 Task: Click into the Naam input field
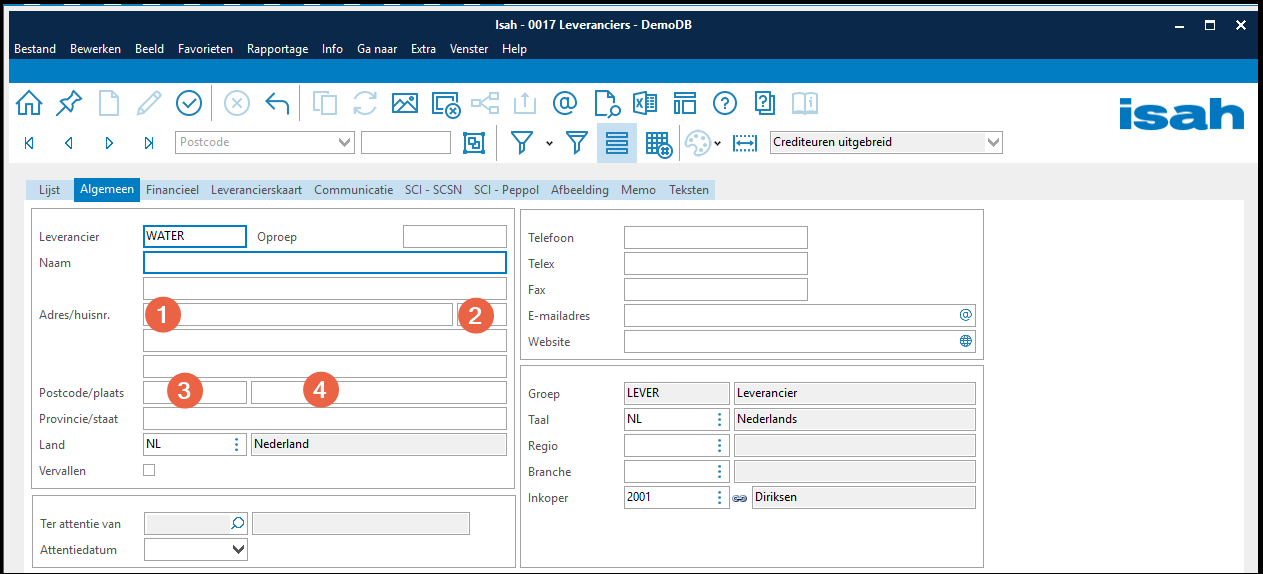tap(325, 263)
